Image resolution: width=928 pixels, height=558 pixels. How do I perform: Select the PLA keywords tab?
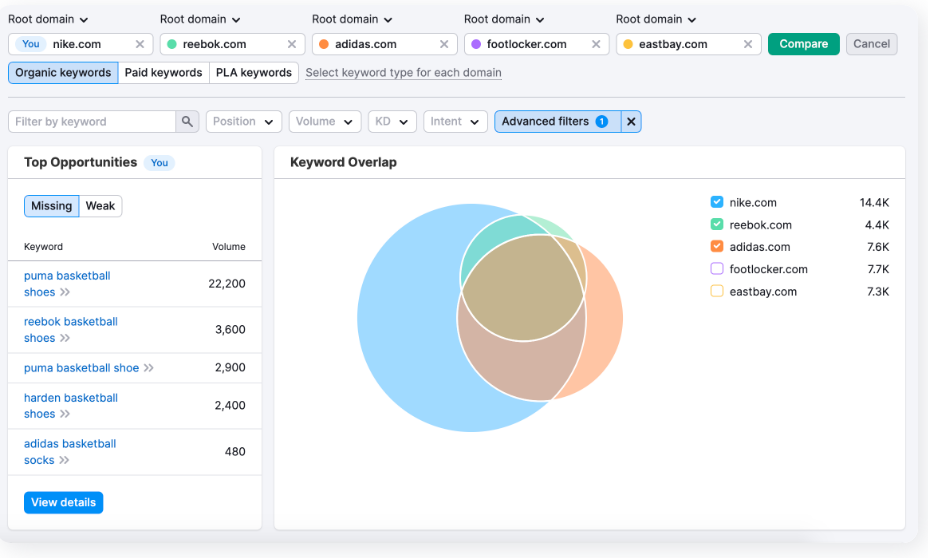254,73
